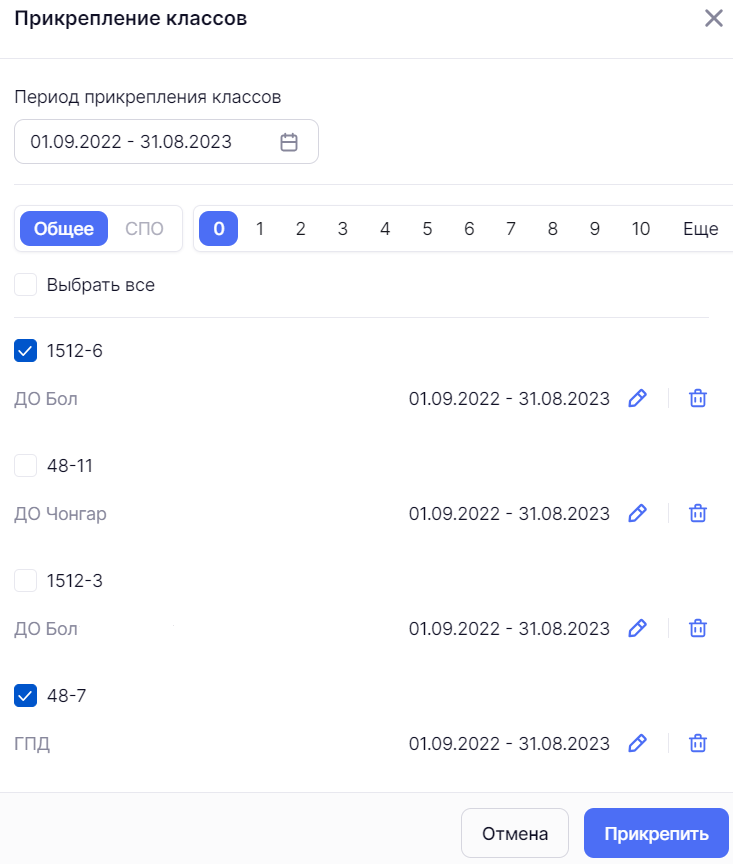This screenshot has width=733, height=864.
Task: Uncheck class 1512-6 checkbox
Action: point(25,350)
